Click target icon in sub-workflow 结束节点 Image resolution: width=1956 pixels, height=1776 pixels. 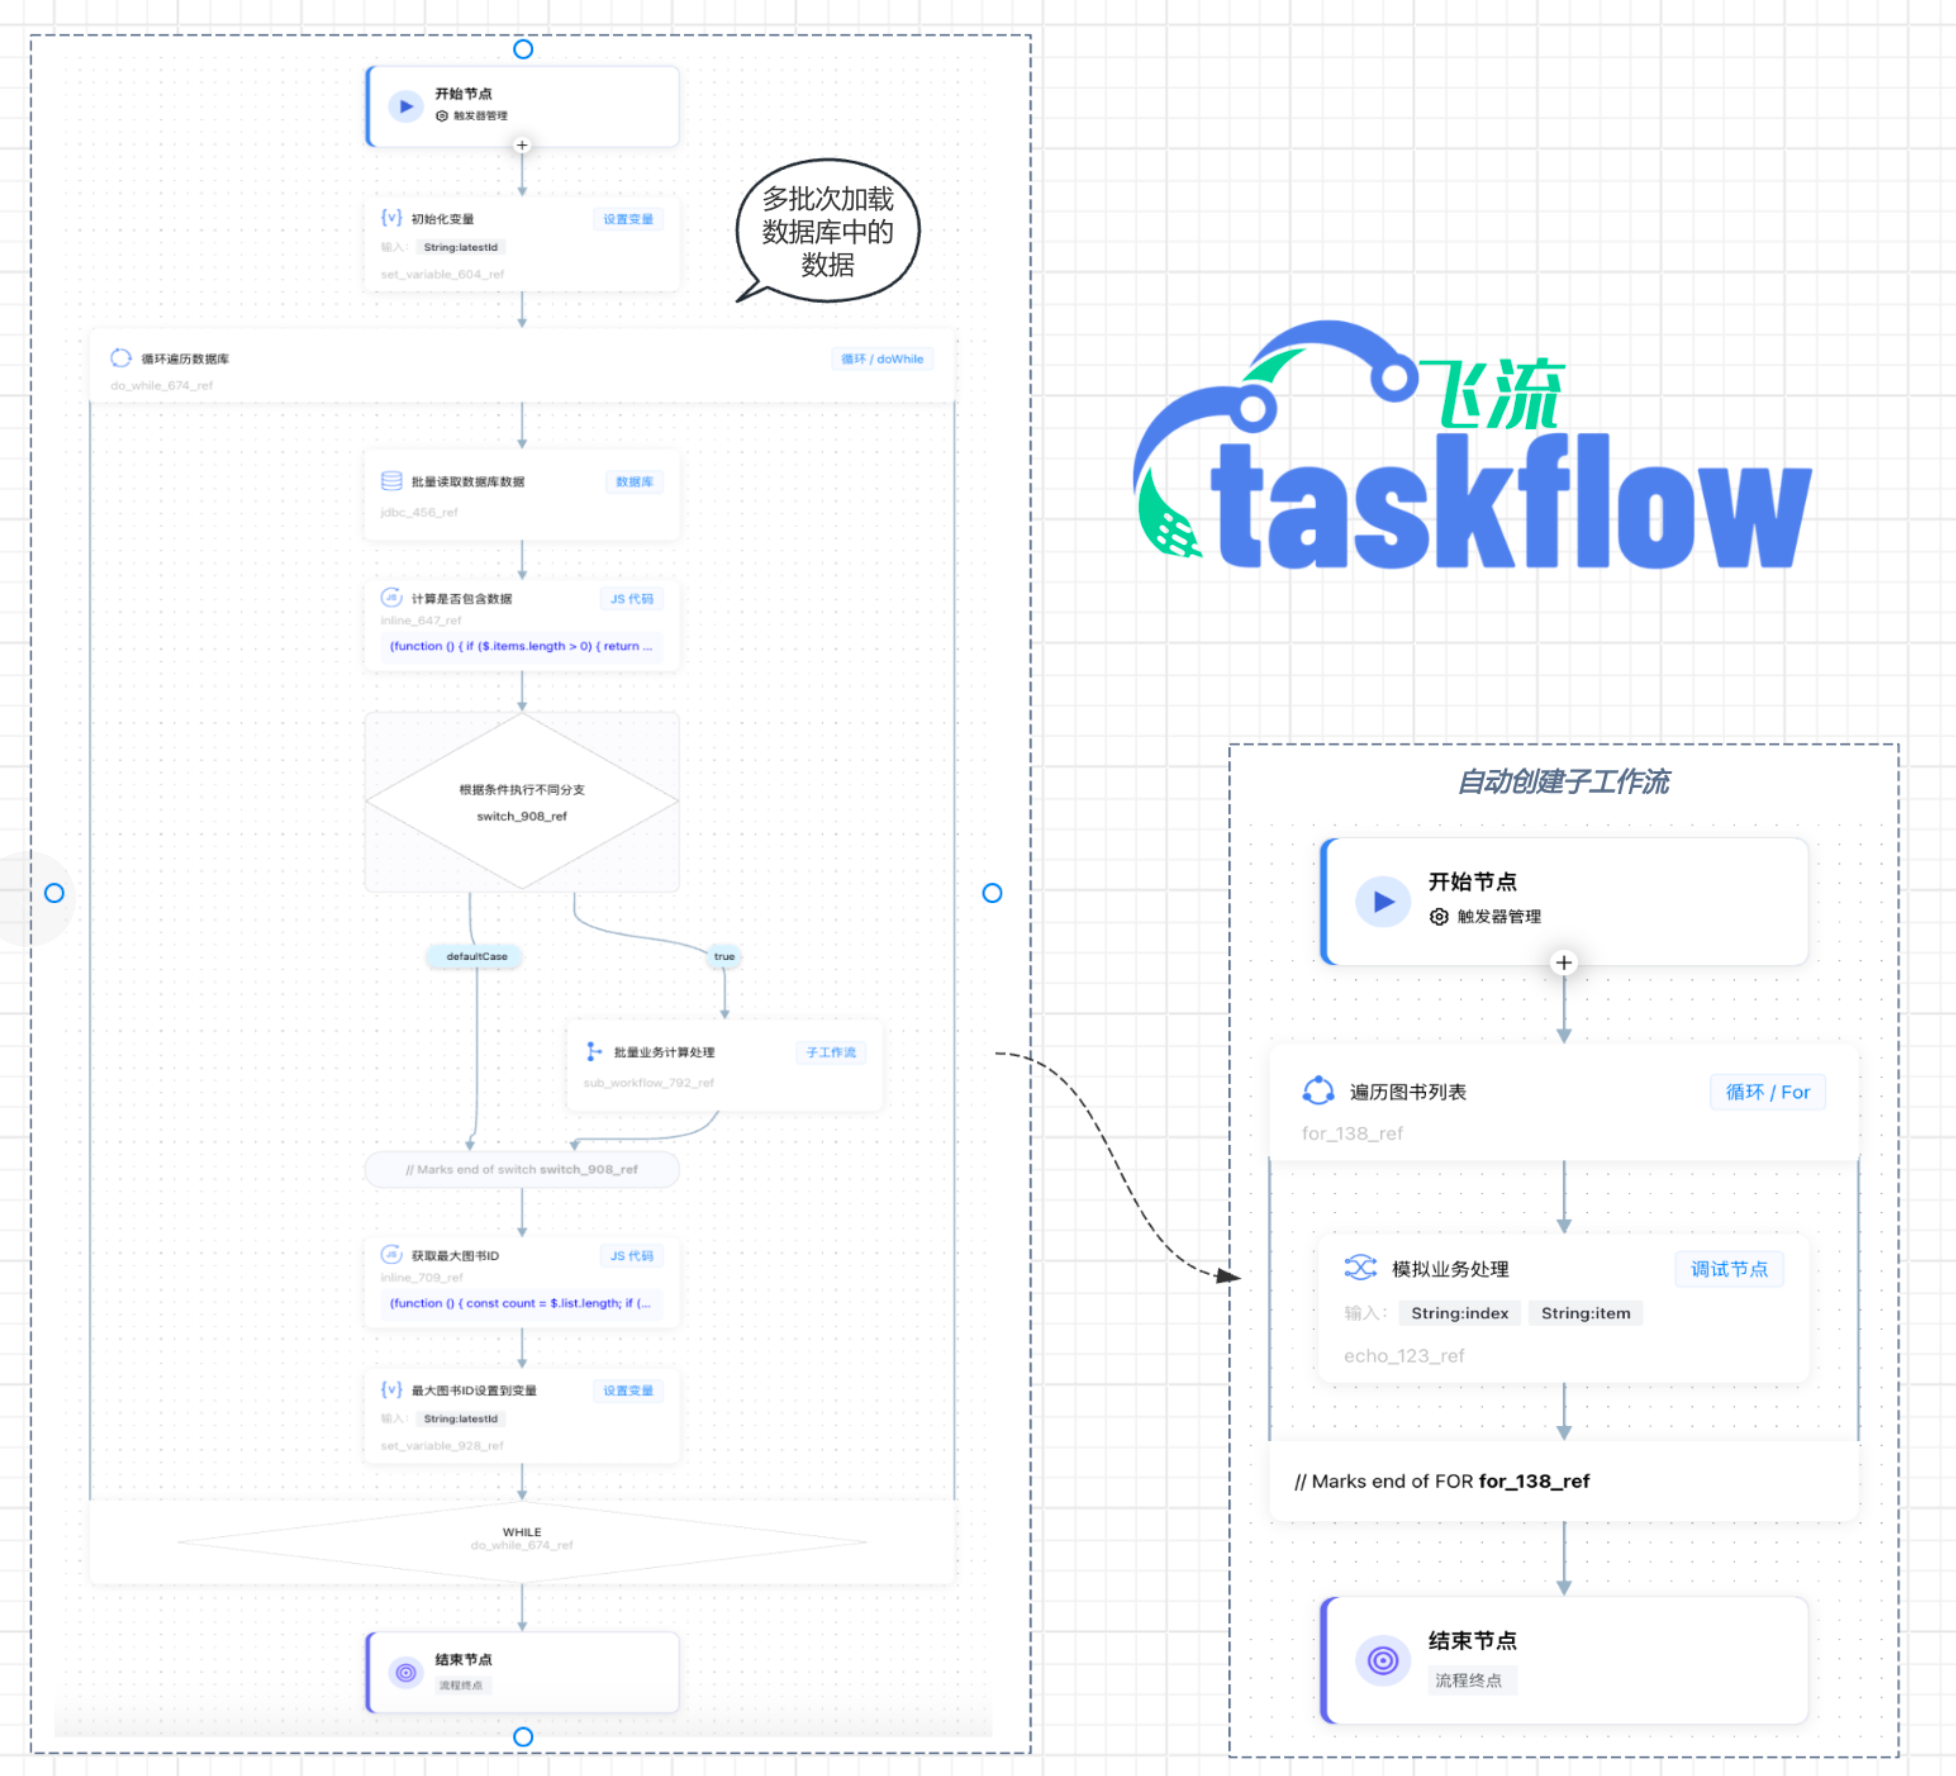(x=1383, y=1660)
